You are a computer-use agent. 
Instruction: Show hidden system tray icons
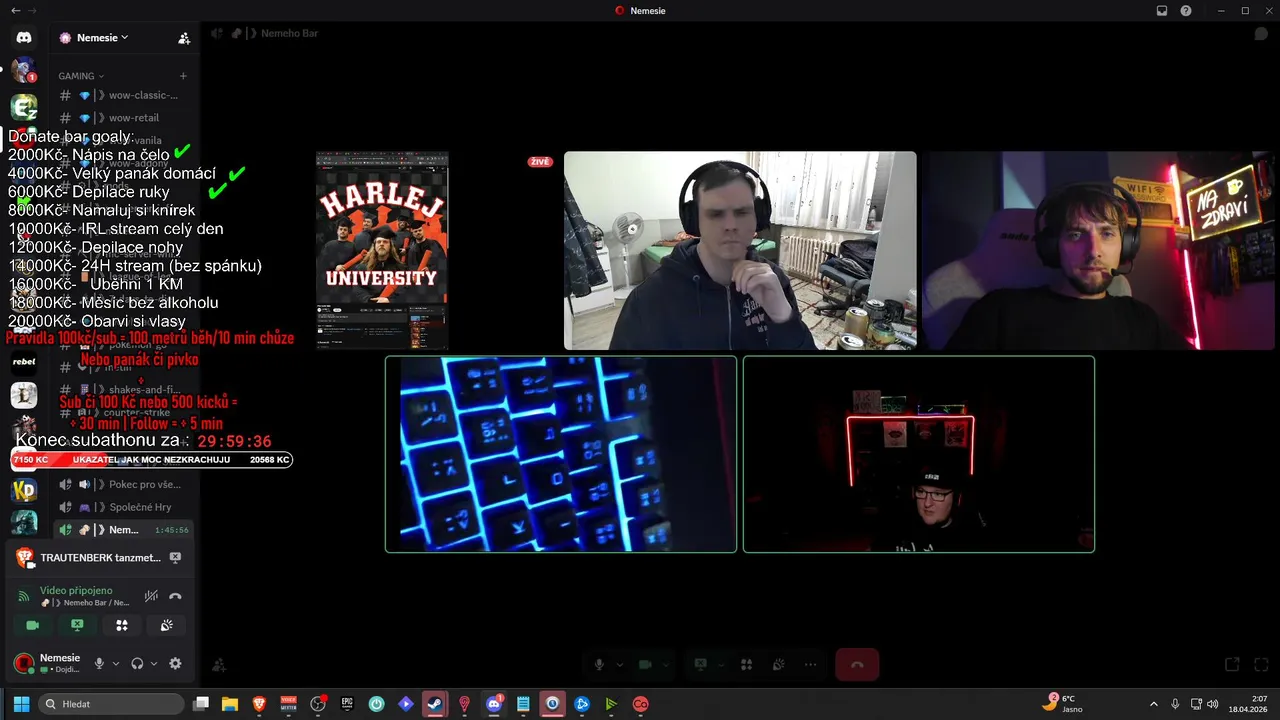point(1153,704)
